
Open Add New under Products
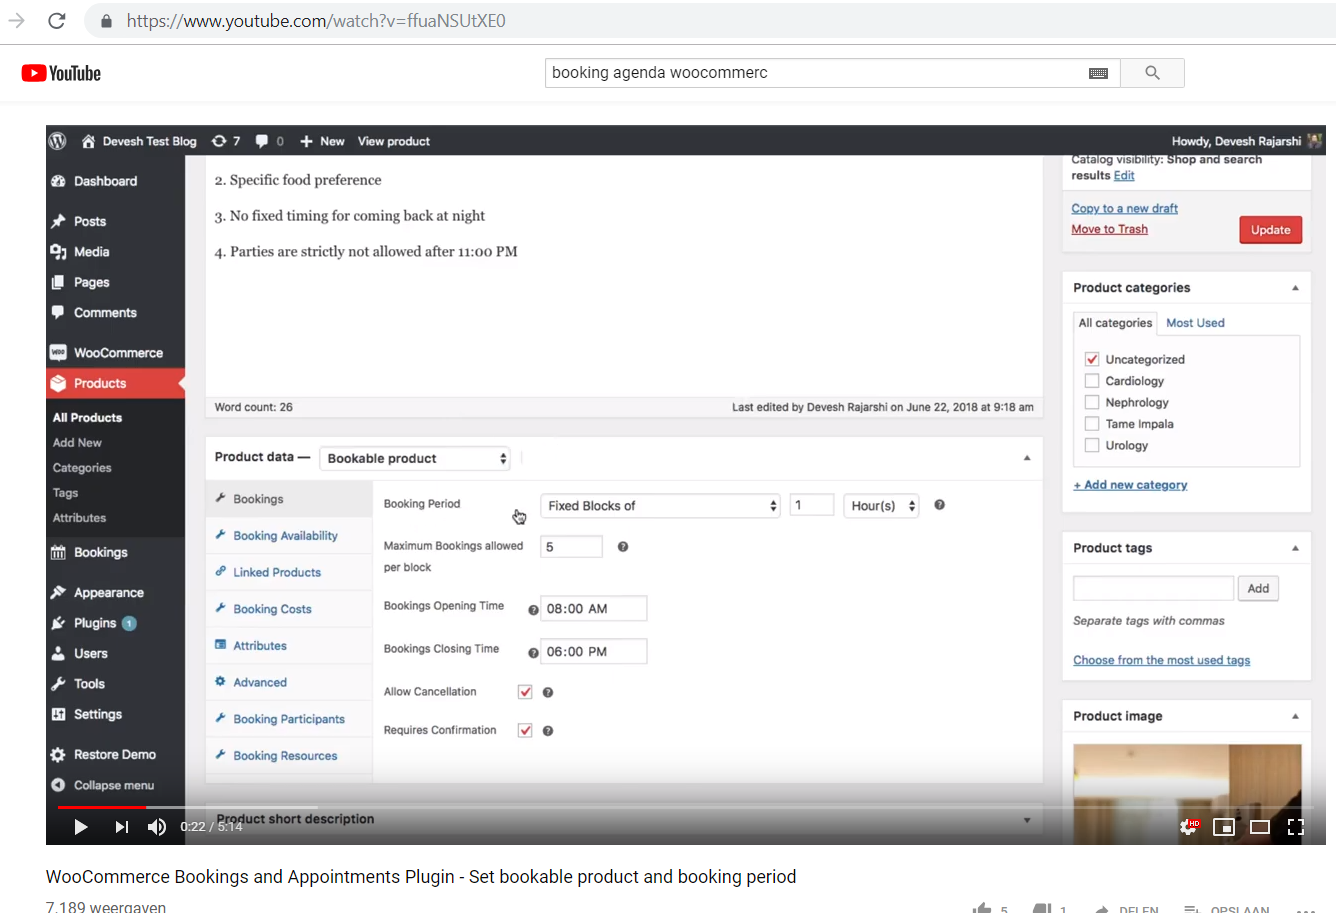[x=77, y=443]
